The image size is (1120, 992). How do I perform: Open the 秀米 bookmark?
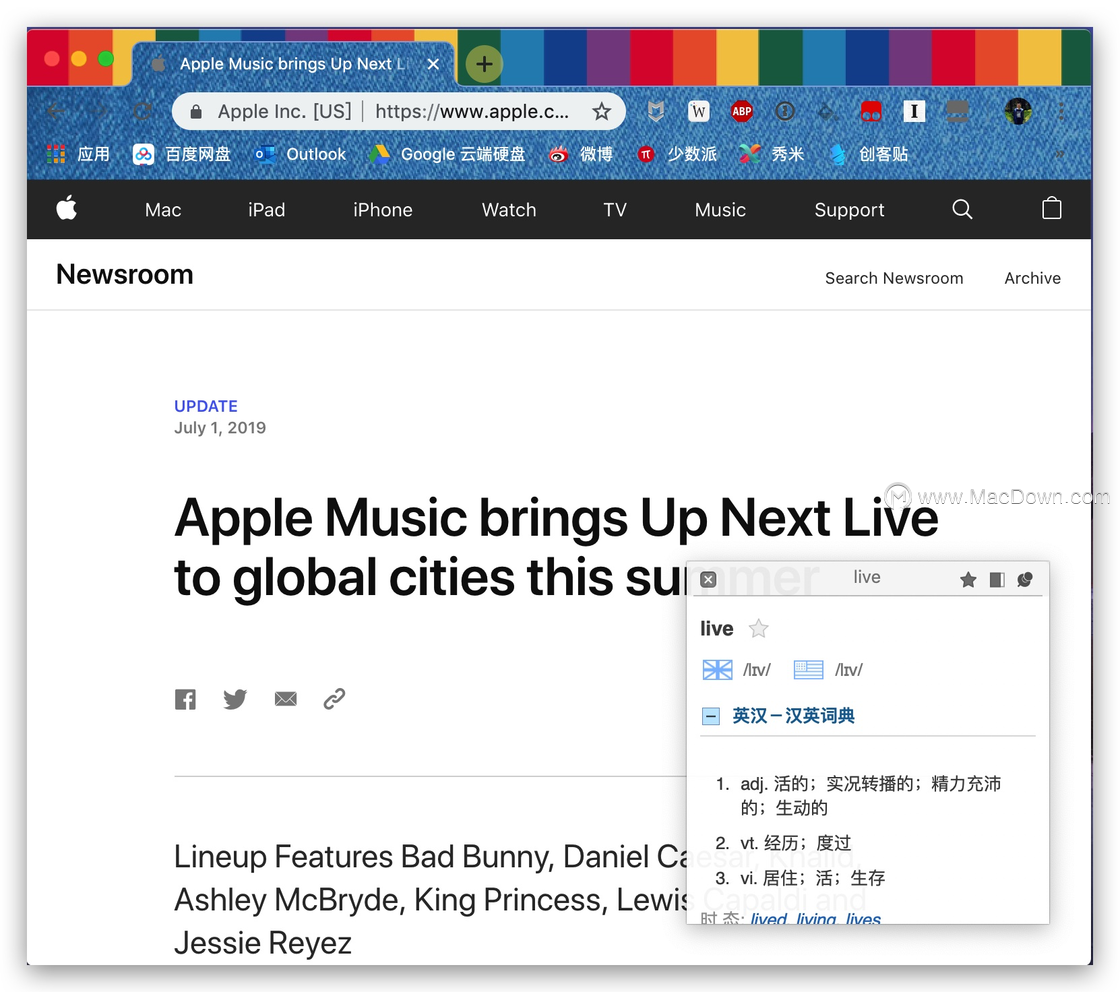tap(771, 154)
